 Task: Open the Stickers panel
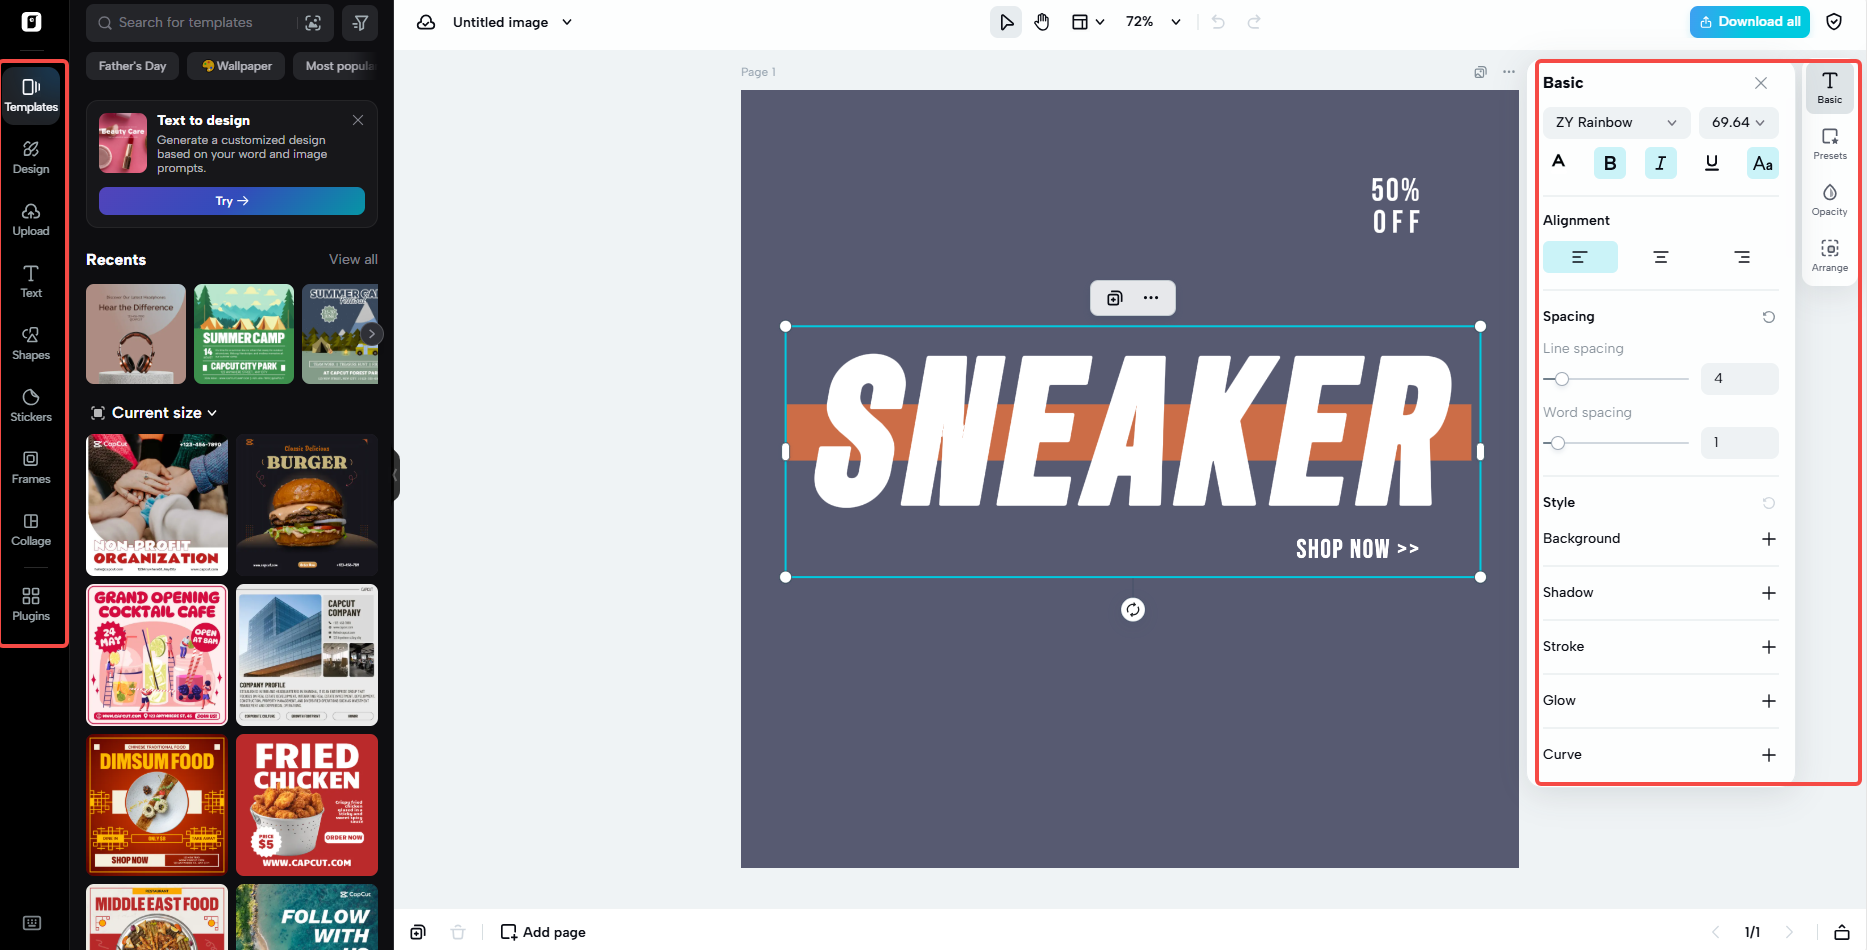point(31,404)
